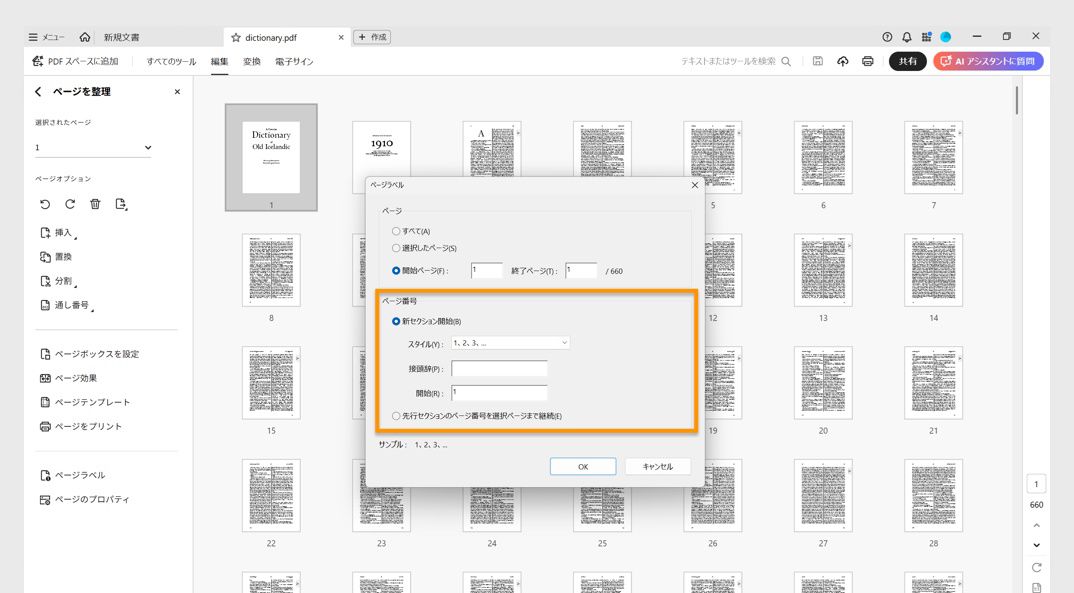Click the 置換 replace option
The image size is (1074, 593).
[x=56, y=257]
